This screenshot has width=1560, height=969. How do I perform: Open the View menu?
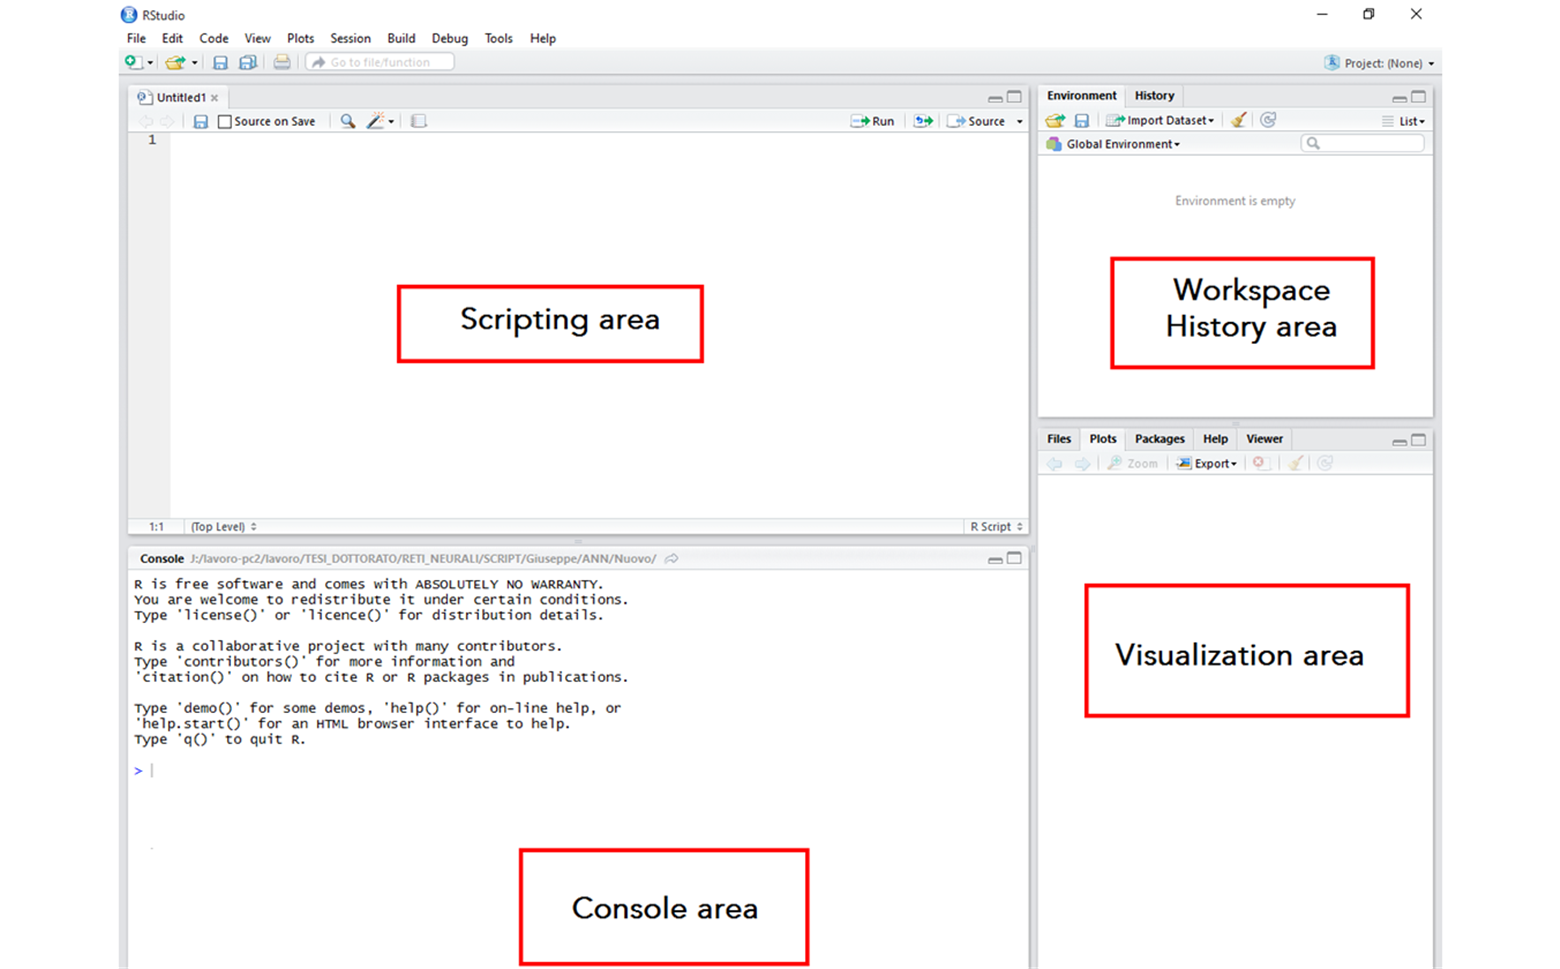point(257,38)
